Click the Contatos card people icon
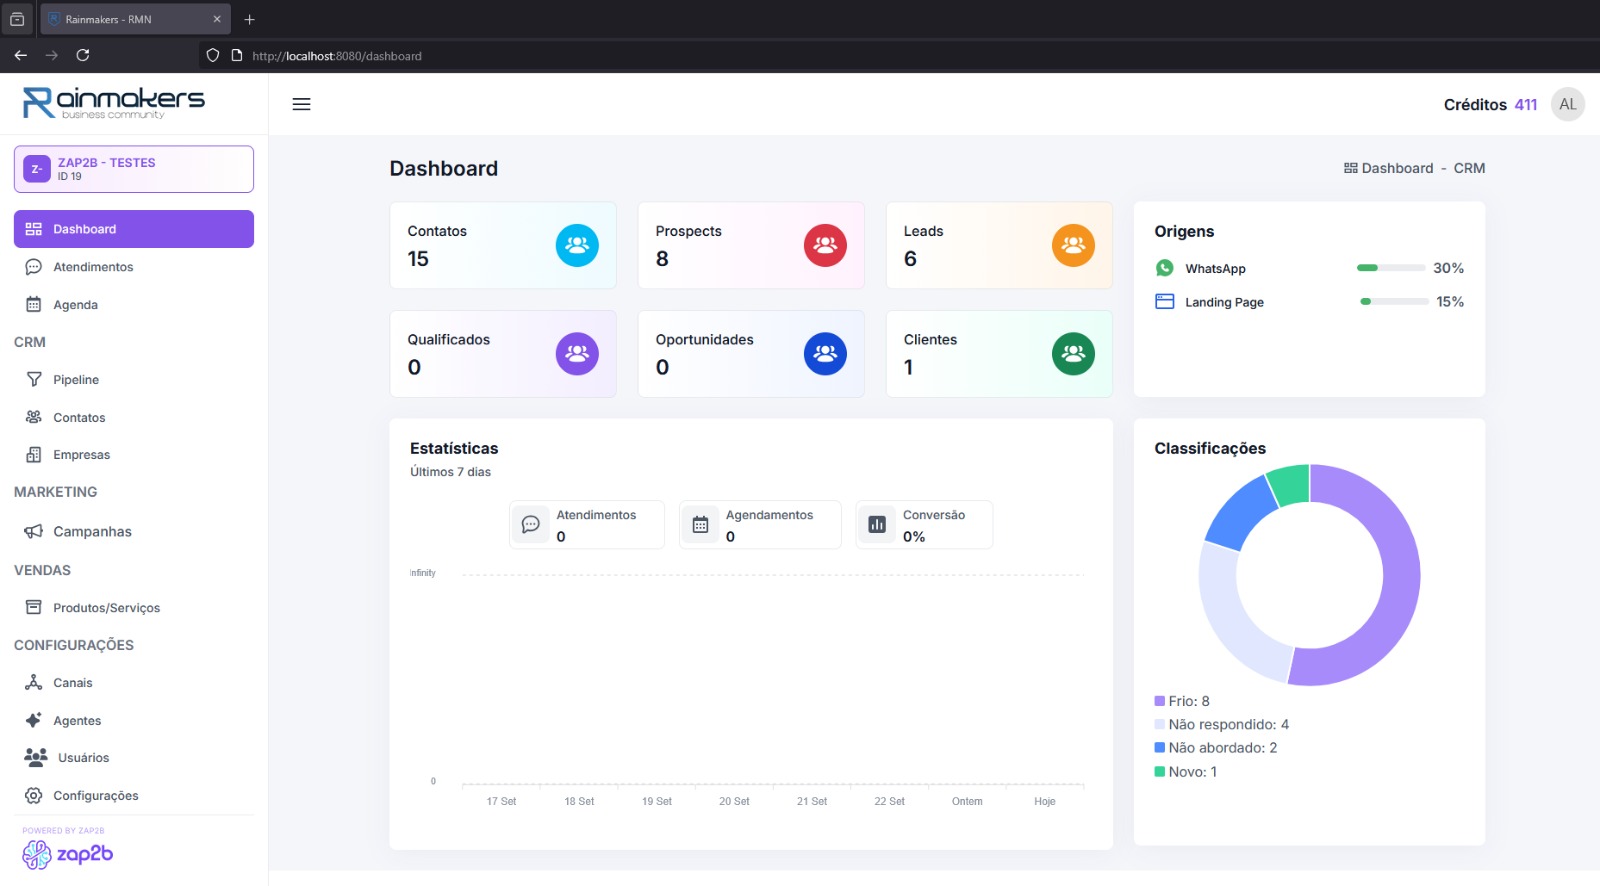Screen dimensions: 1600x886 point(577,245)
